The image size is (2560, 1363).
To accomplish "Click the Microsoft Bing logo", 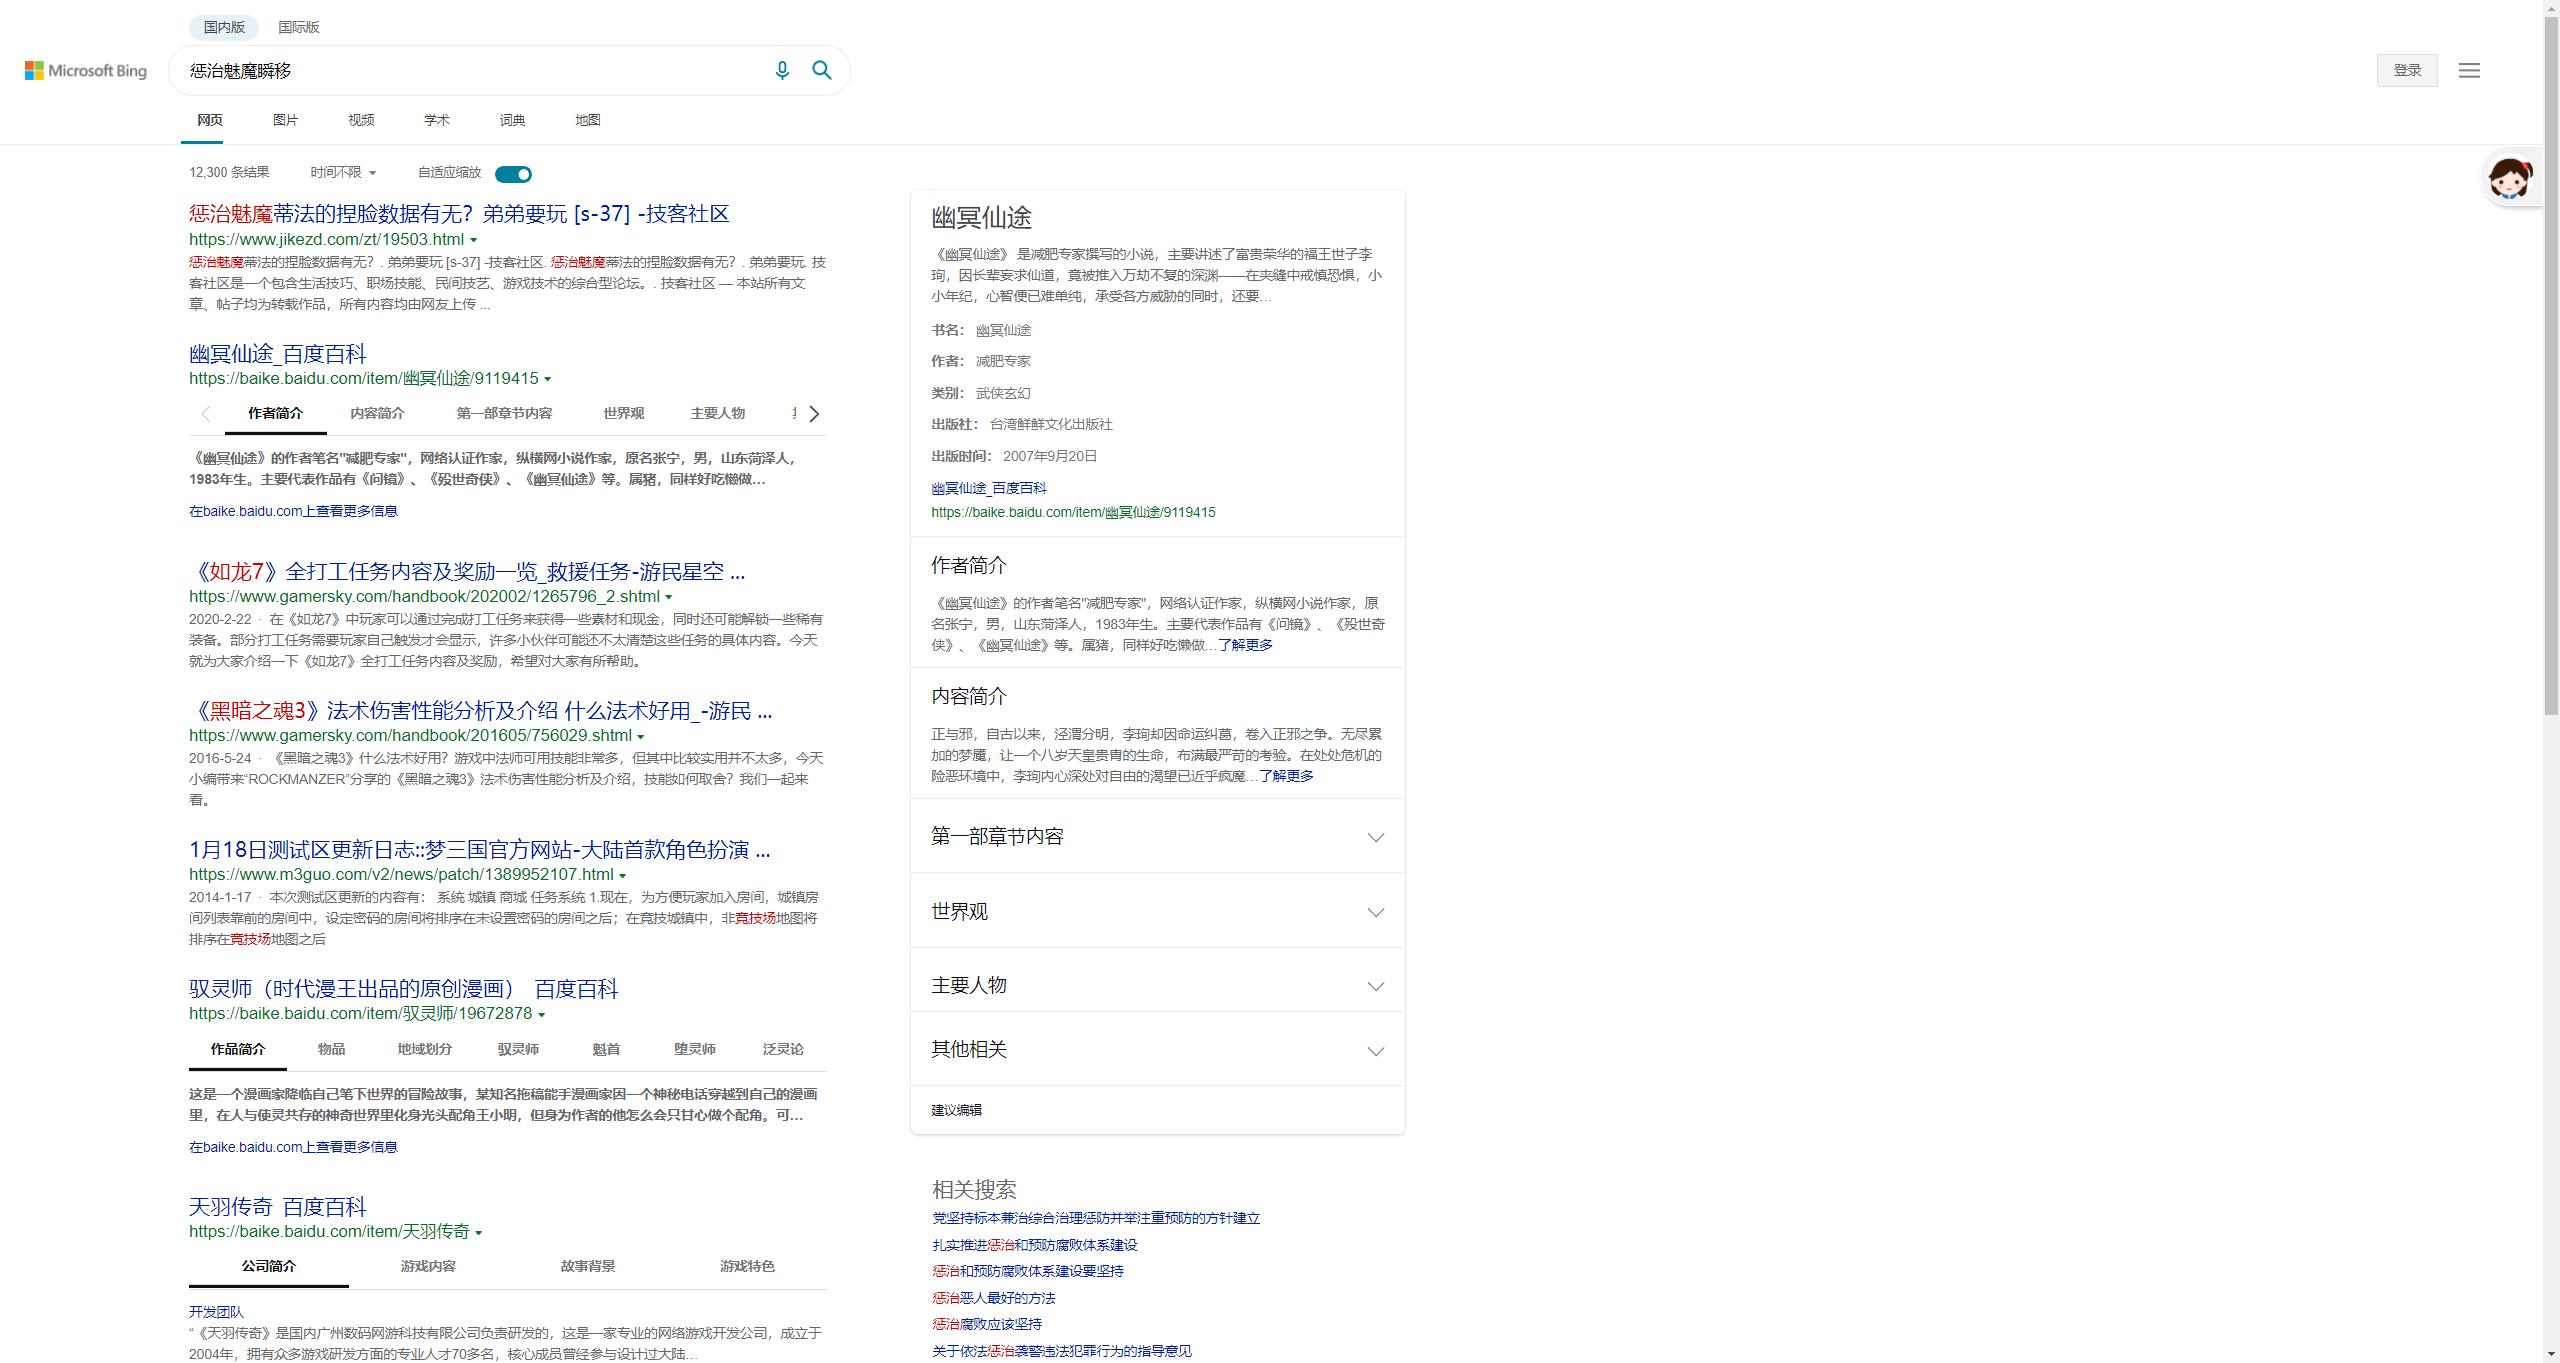I will tap(86, 70).
